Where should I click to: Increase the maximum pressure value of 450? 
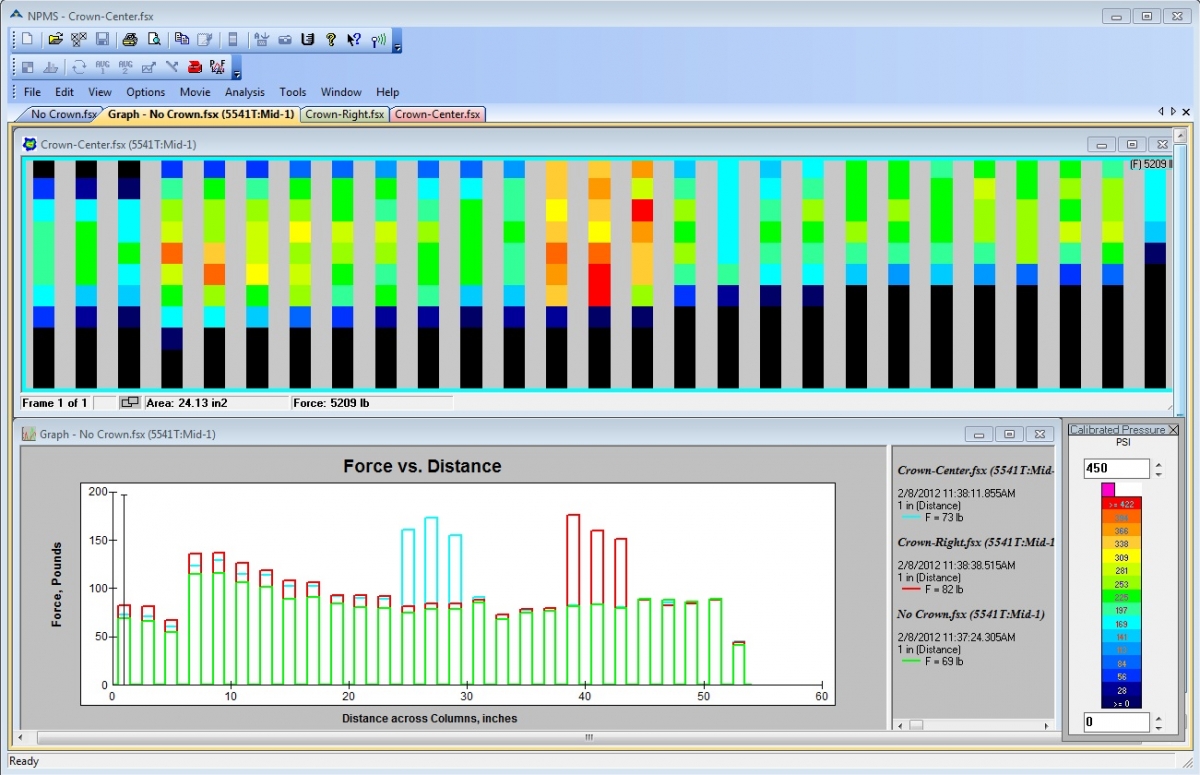click(1159, 464)
